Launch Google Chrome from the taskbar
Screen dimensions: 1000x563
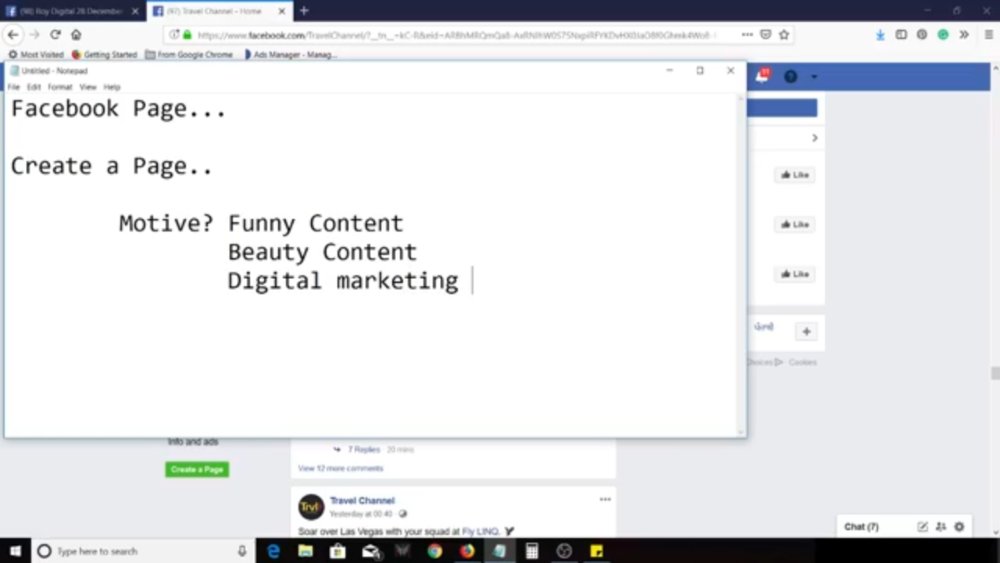tap(434, 551)
